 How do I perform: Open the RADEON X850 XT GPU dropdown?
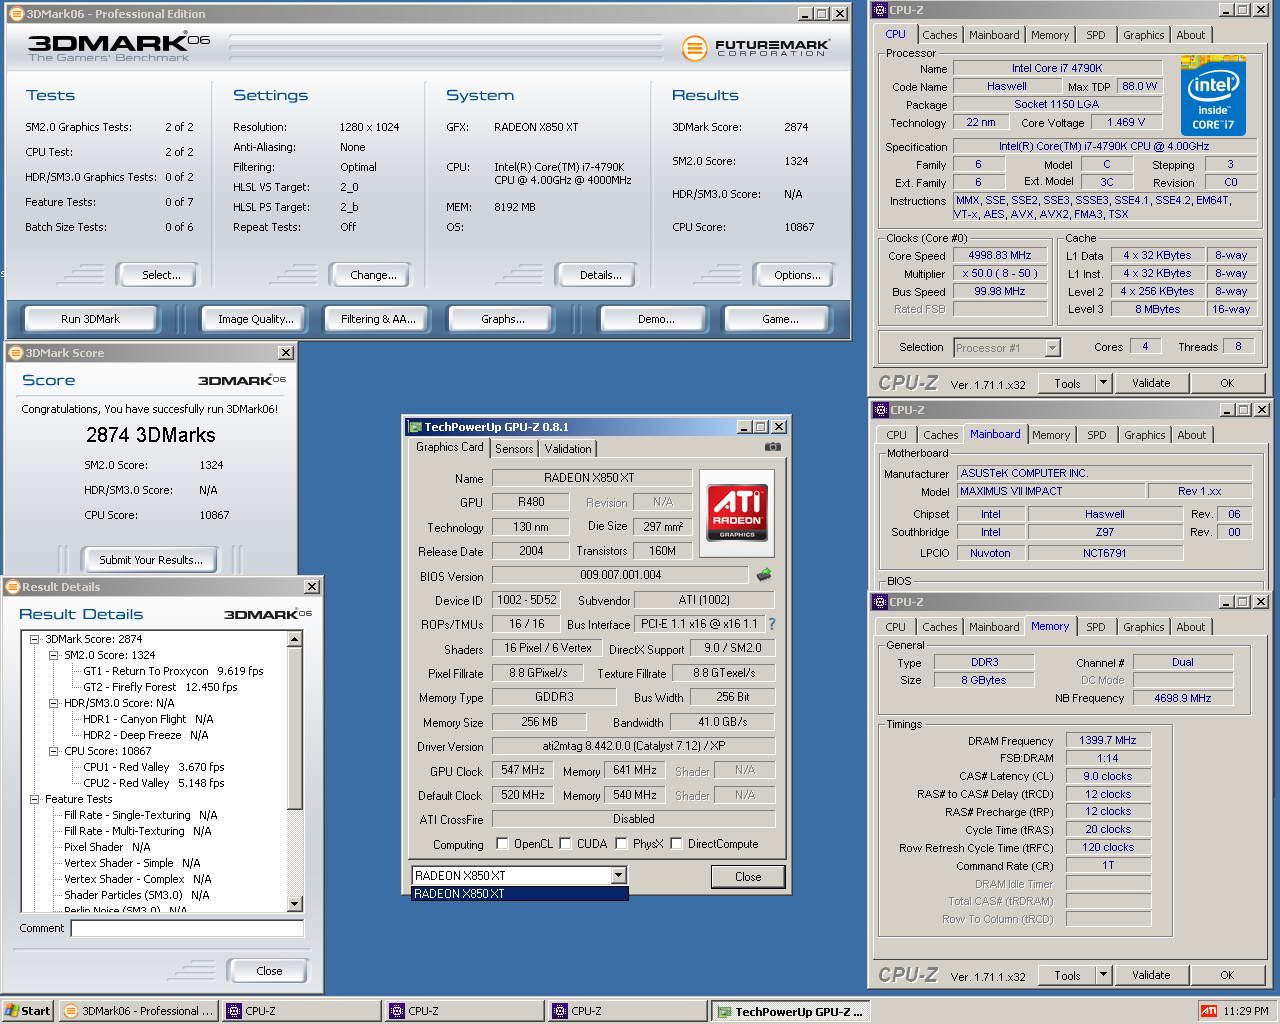pyautogui.click(x=619, y=876)
